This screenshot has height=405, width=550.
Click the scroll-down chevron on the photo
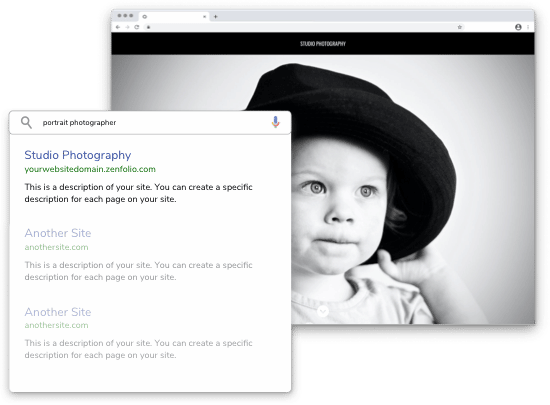[323, 311]
